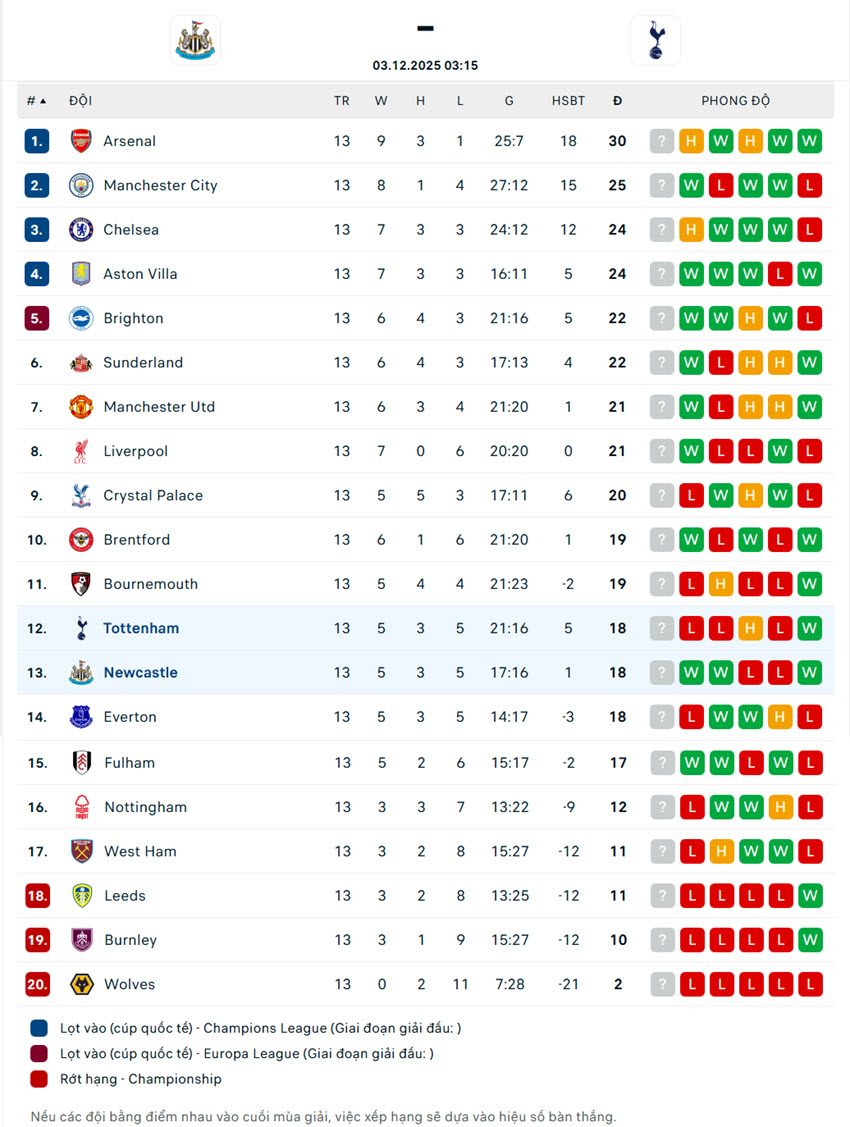Click the W wins column header
The height and width of the screenshot is (1127, 850).
point(381,101)
